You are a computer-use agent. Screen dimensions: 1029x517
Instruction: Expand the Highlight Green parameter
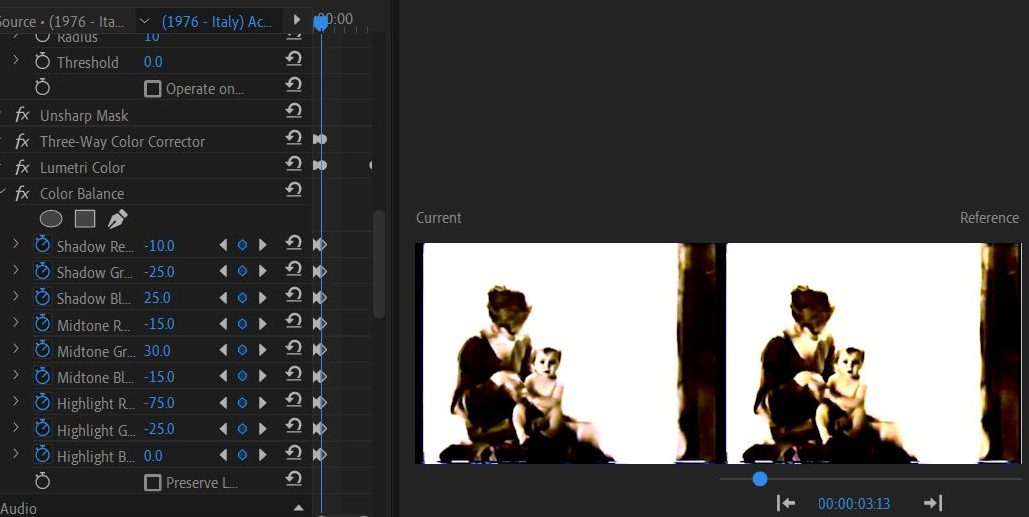(x=16, y=428)
